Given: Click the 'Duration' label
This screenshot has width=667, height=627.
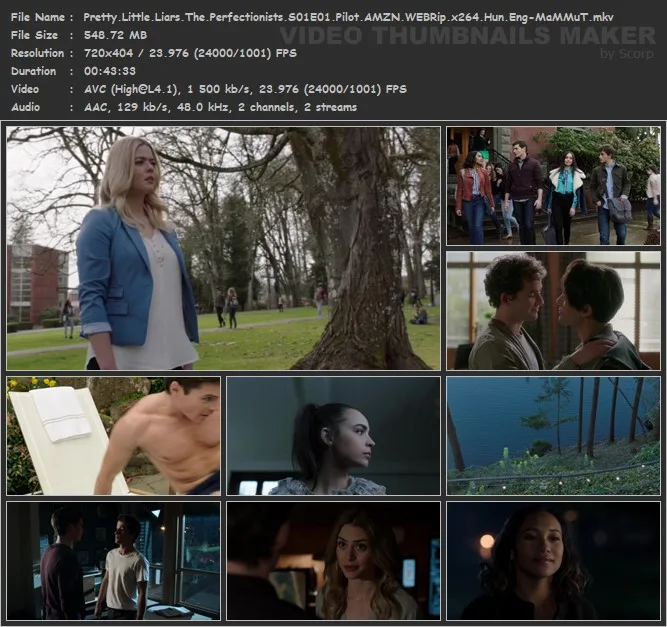Looking at the screenshot, I should click(x=33, y=71).
